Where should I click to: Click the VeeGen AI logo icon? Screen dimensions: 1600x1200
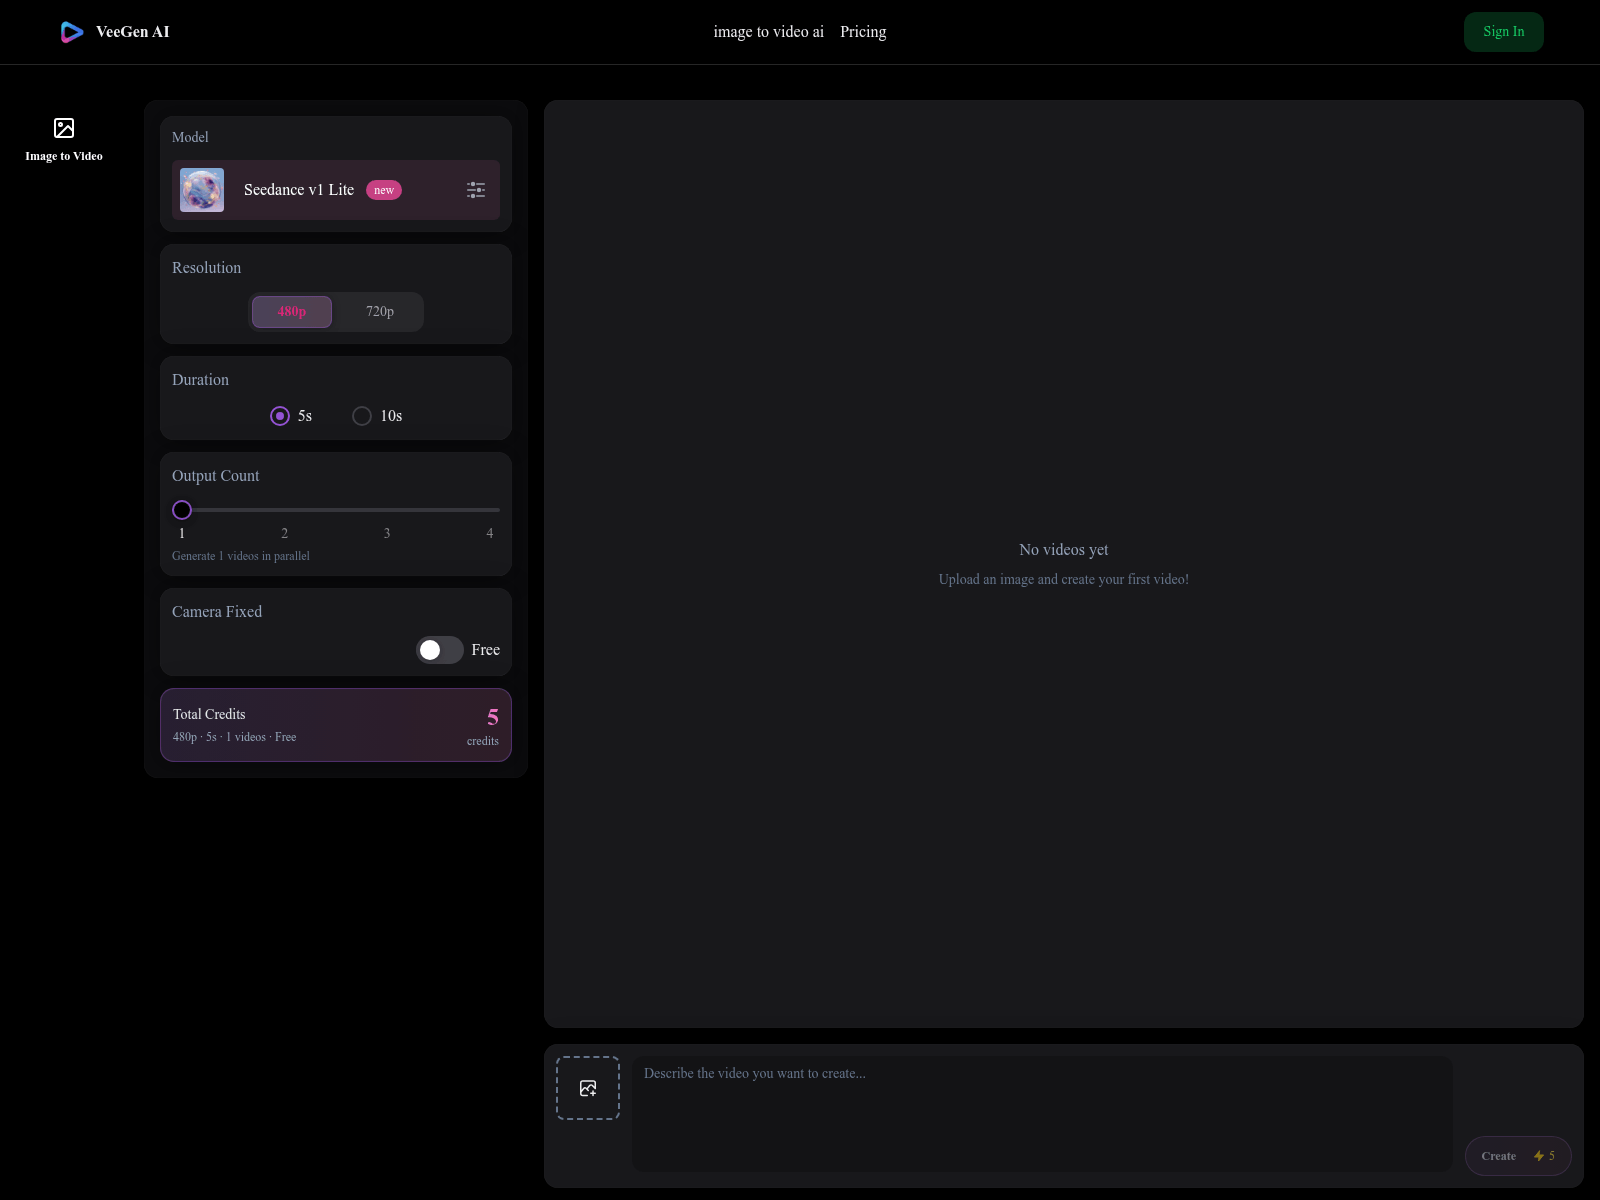click(71, 32)
